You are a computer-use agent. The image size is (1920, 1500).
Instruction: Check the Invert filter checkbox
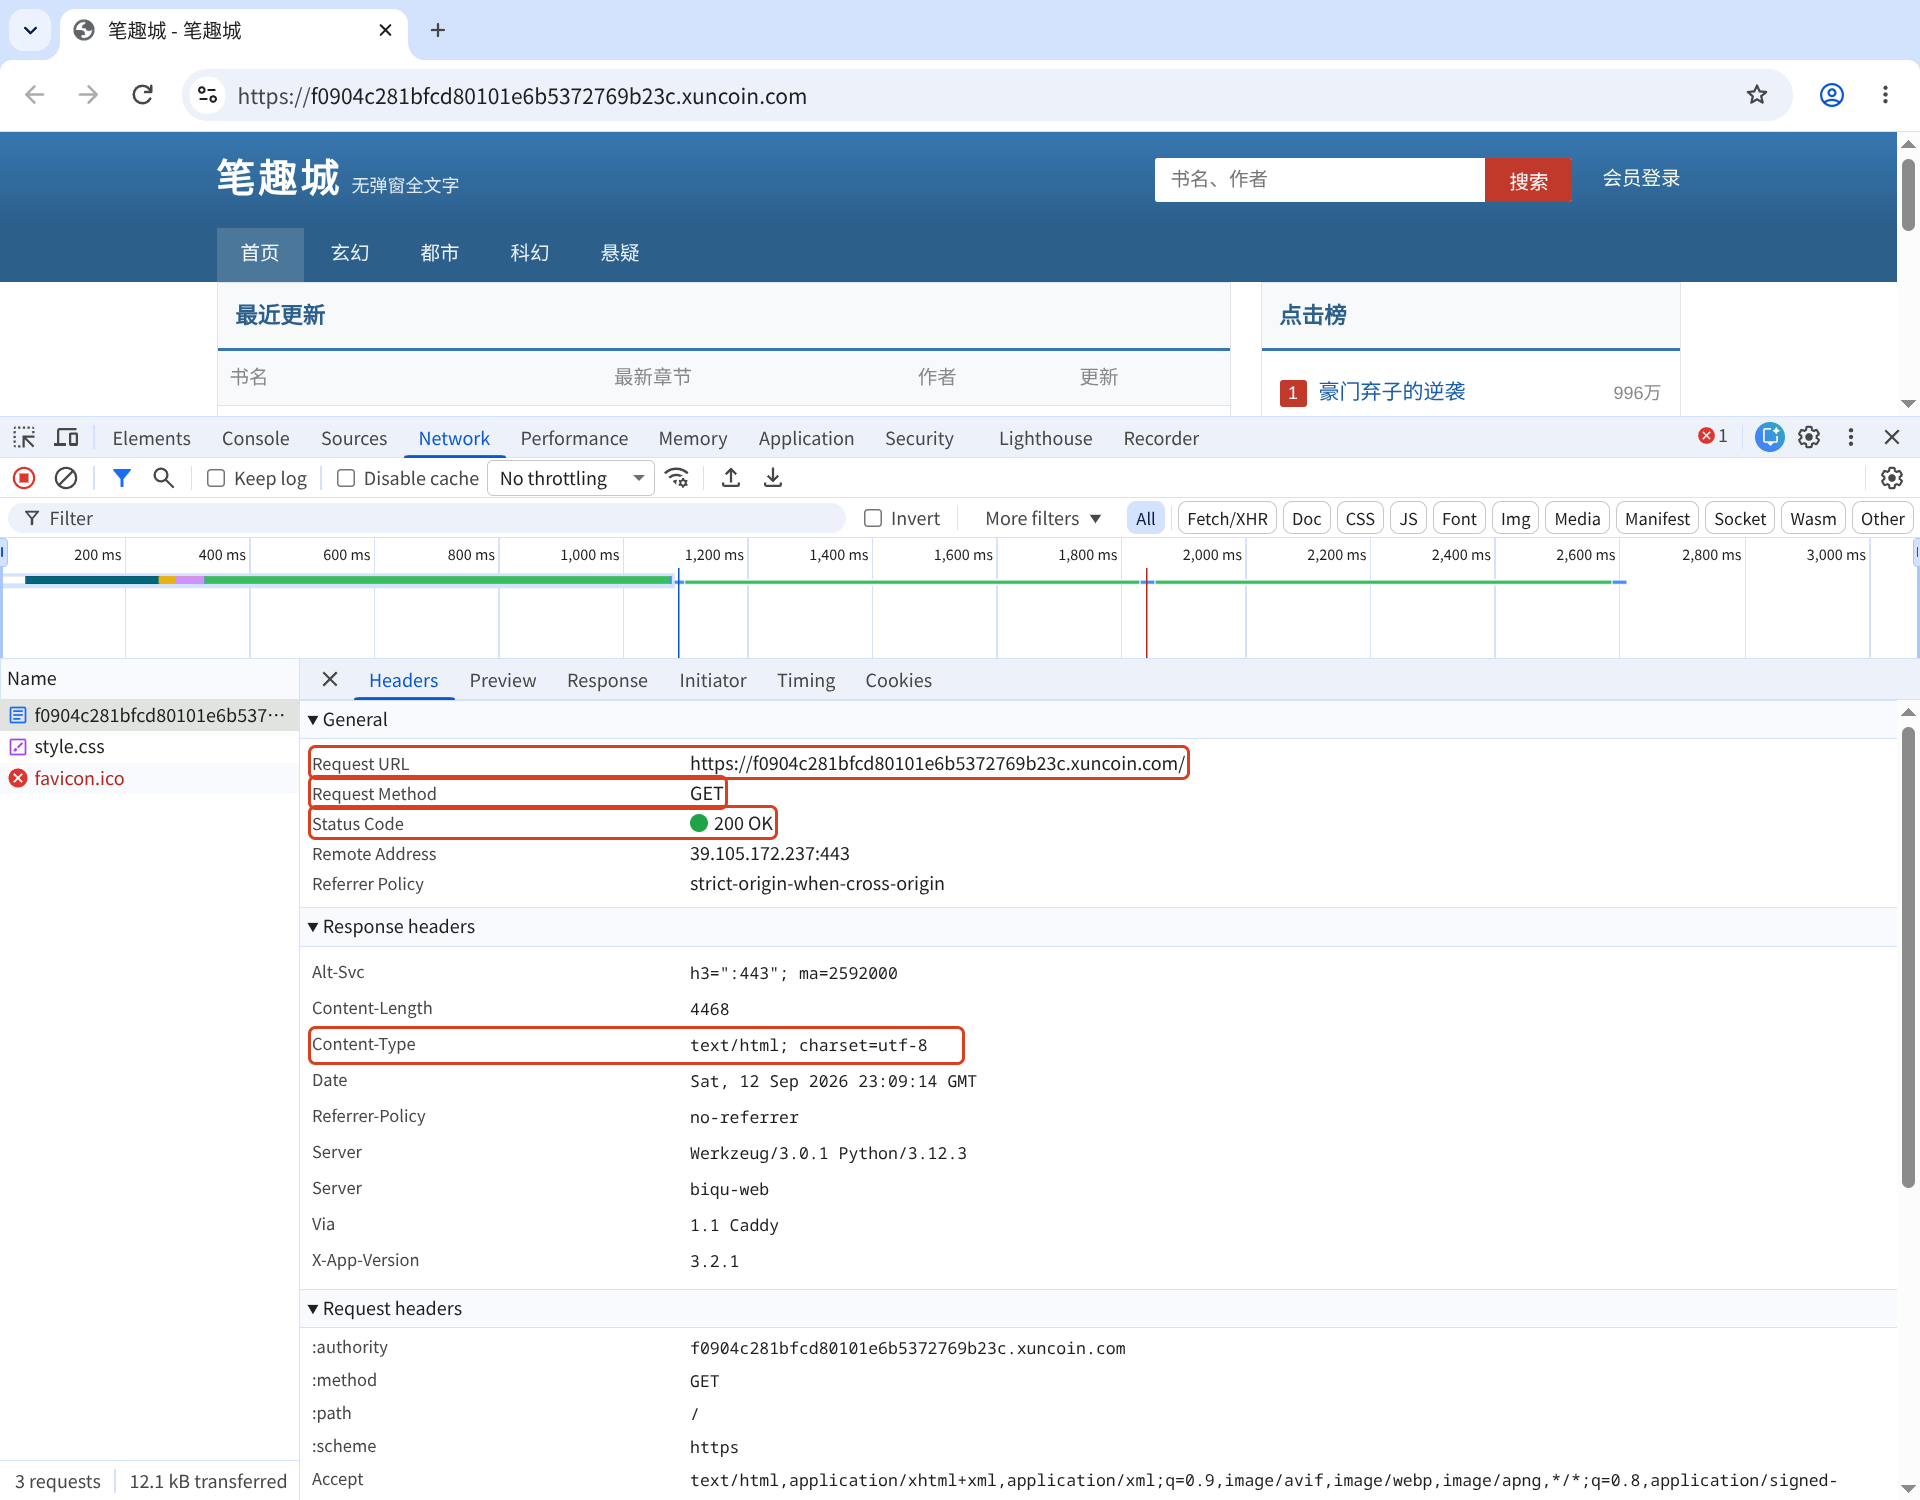point(873,518)
